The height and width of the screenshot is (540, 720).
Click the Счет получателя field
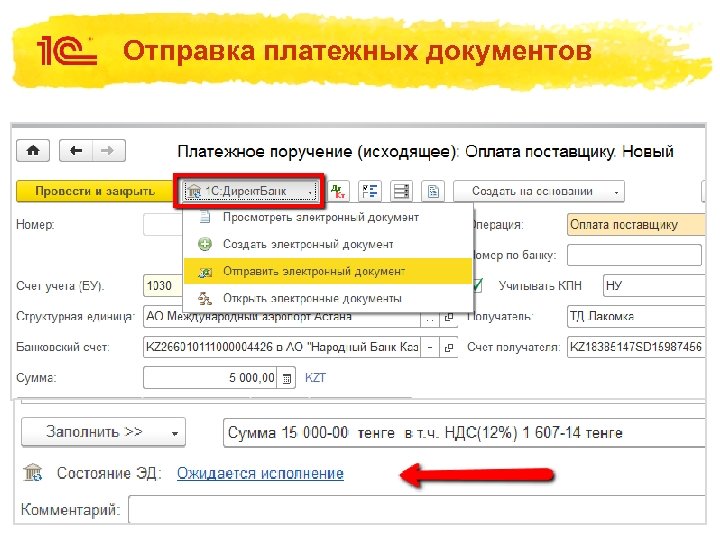[x=636, y=347]
